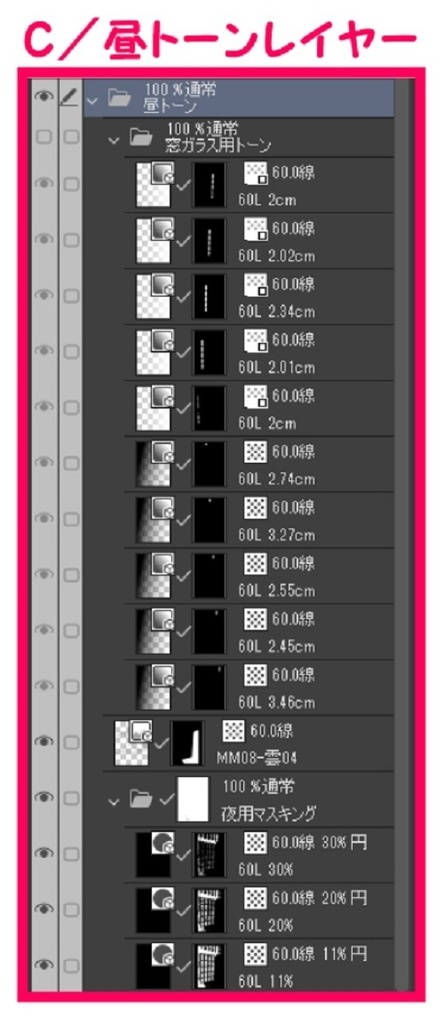Collapse the 夜用マスキング folder
The height and width of the screenshot is (1024, 444).
click(114, 799)
